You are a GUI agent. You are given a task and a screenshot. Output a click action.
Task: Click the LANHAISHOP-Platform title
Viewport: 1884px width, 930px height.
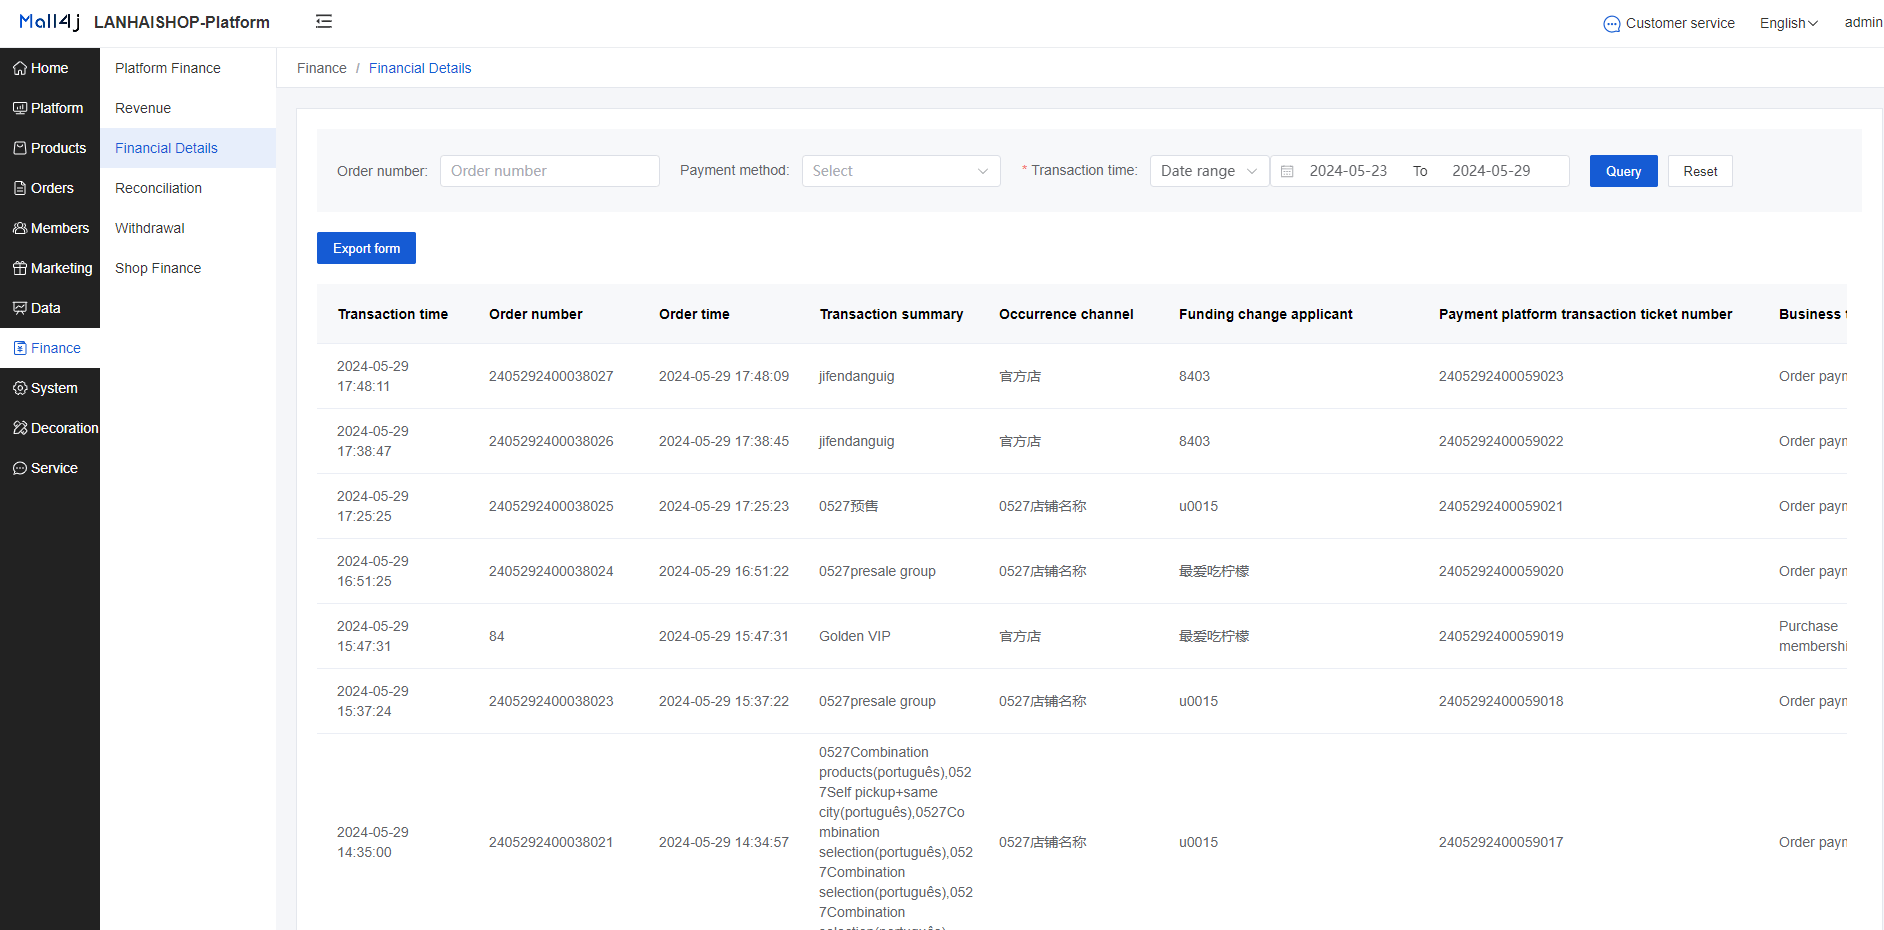point(182,22)
